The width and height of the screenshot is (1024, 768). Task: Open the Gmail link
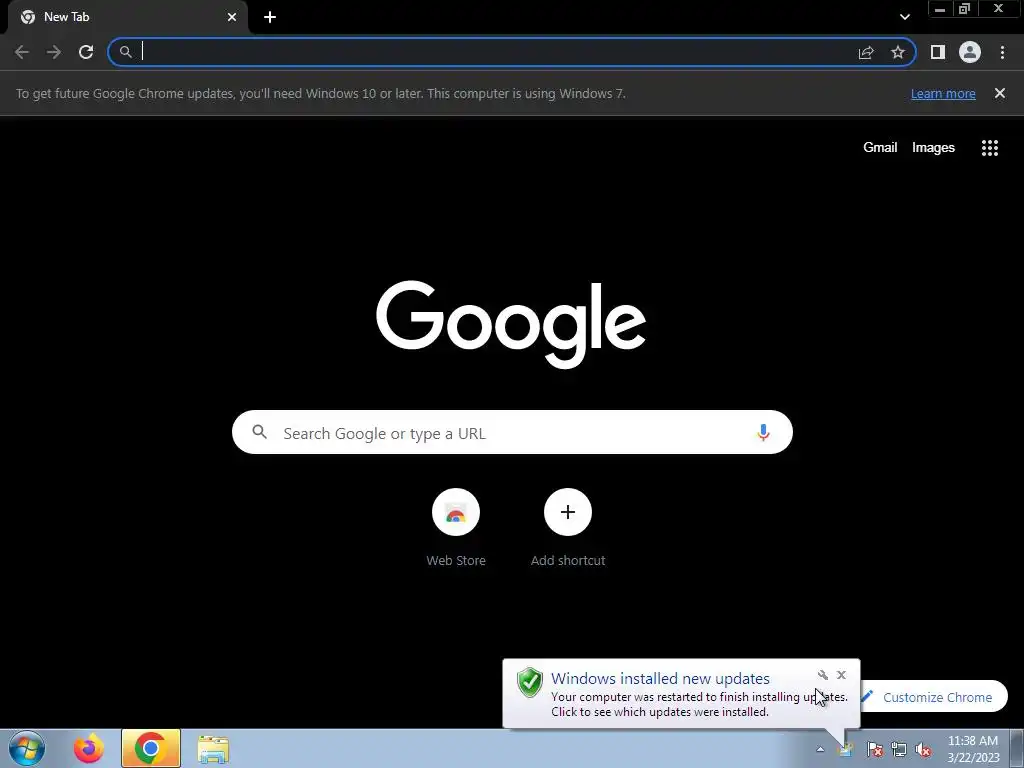[x=880, y=148]
